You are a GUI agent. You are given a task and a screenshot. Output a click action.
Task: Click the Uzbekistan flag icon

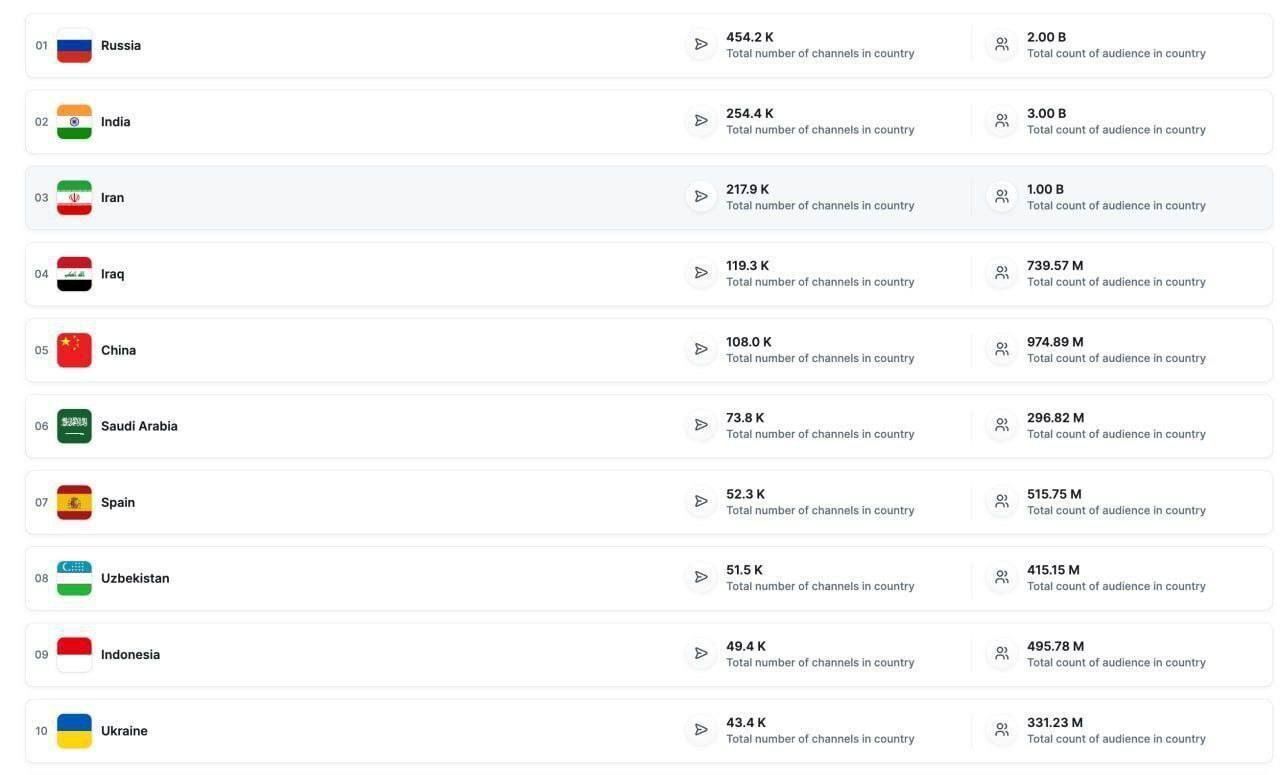tap(74, 578)
